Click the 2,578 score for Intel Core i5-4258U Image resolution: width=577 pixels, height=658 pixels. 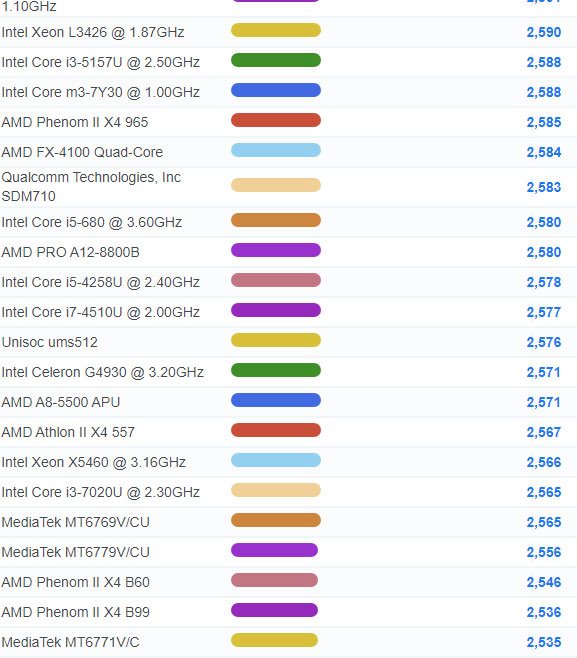point(544,282)
